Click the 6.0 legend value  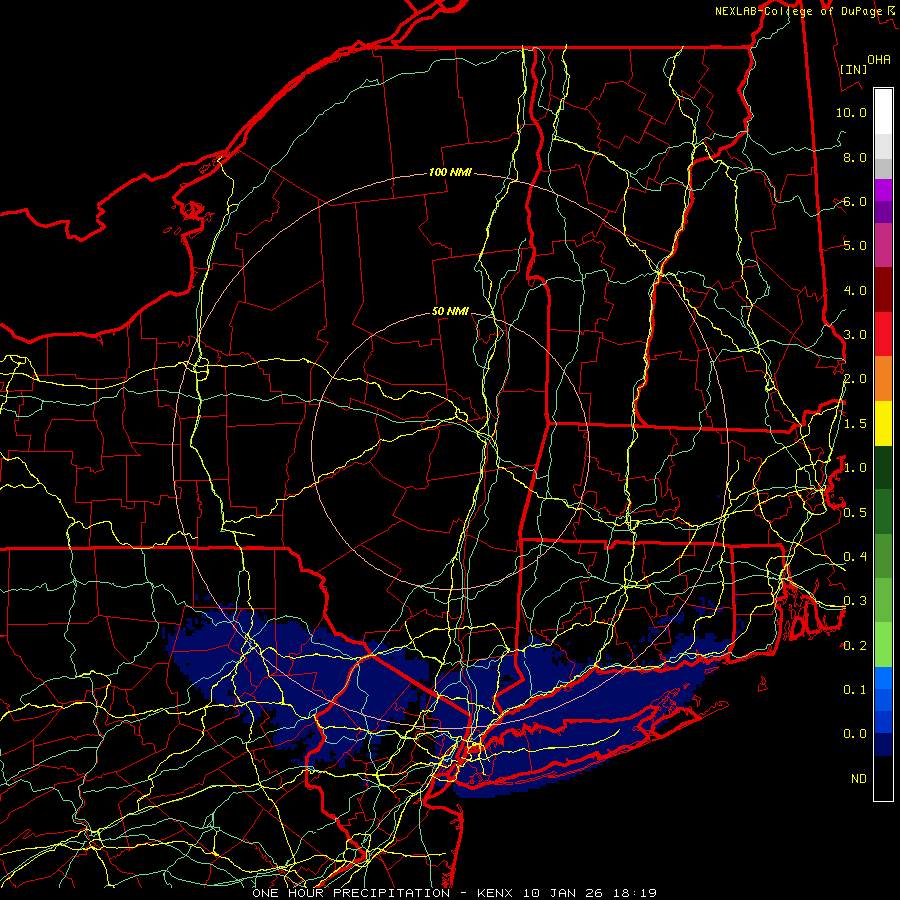coord(854,201)
